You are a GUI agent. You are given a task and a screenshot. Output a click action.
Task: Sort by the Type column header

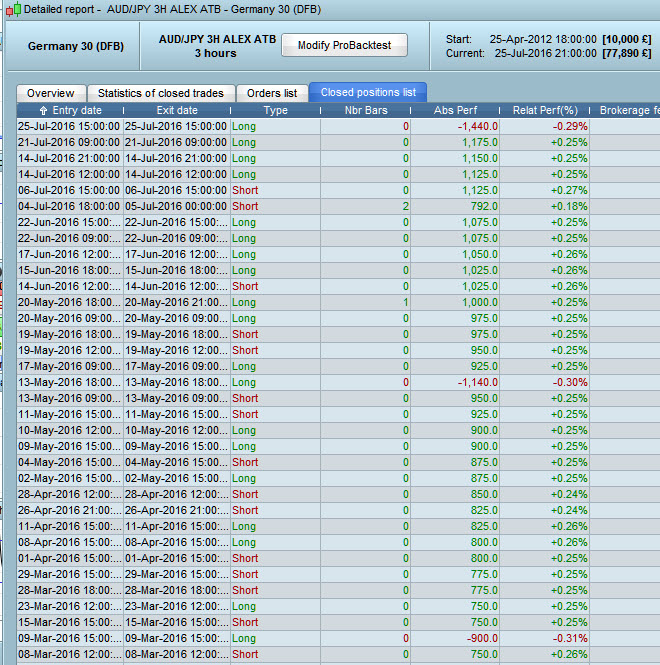(275, 110)
